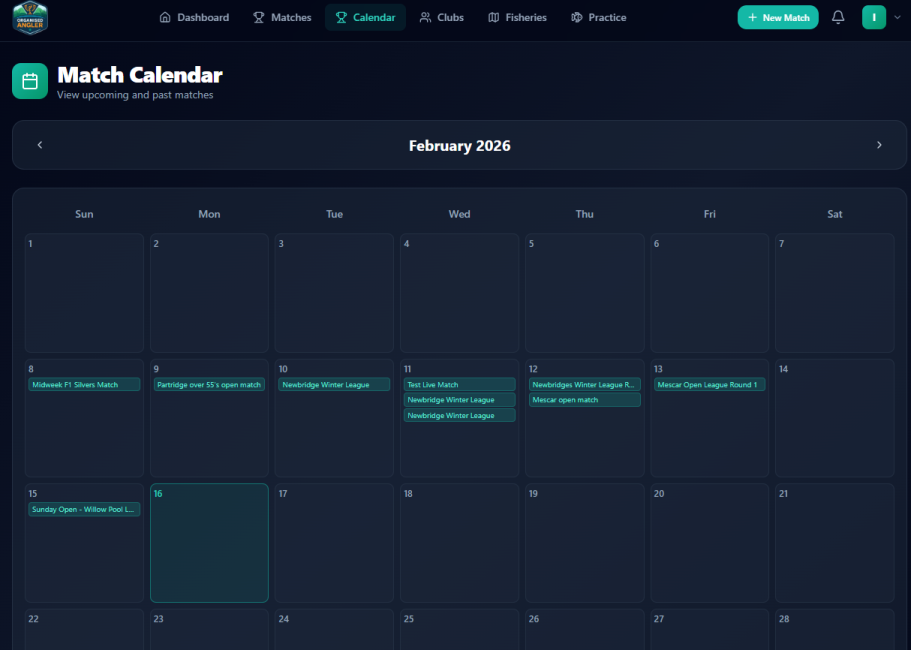Viewport: 911px width, 650px height.
Task: Advance to next month arrow
Action: [x=879, y=145]
